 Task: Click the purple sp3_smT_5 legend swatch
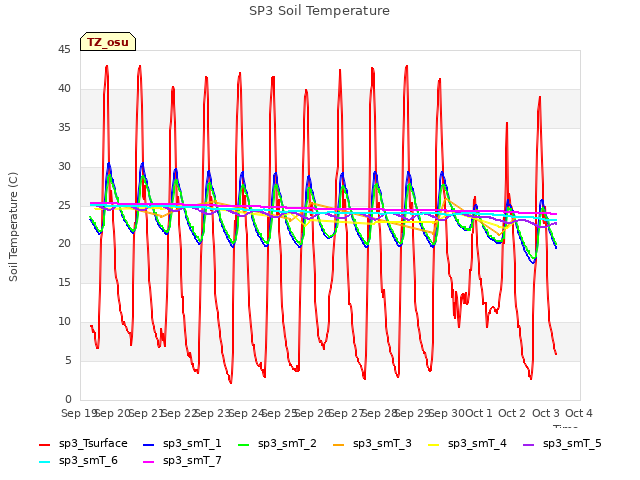tap(529, 444)
